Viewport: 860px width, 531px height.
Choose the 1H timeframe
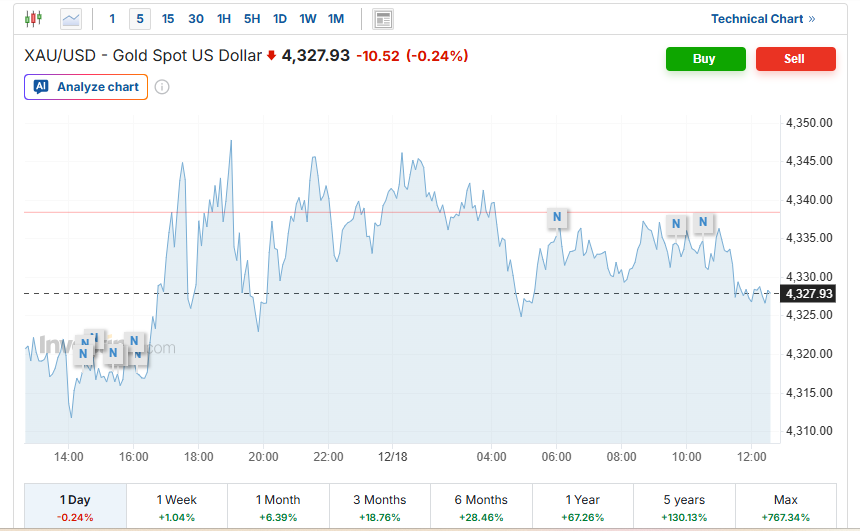click(224, 19)
